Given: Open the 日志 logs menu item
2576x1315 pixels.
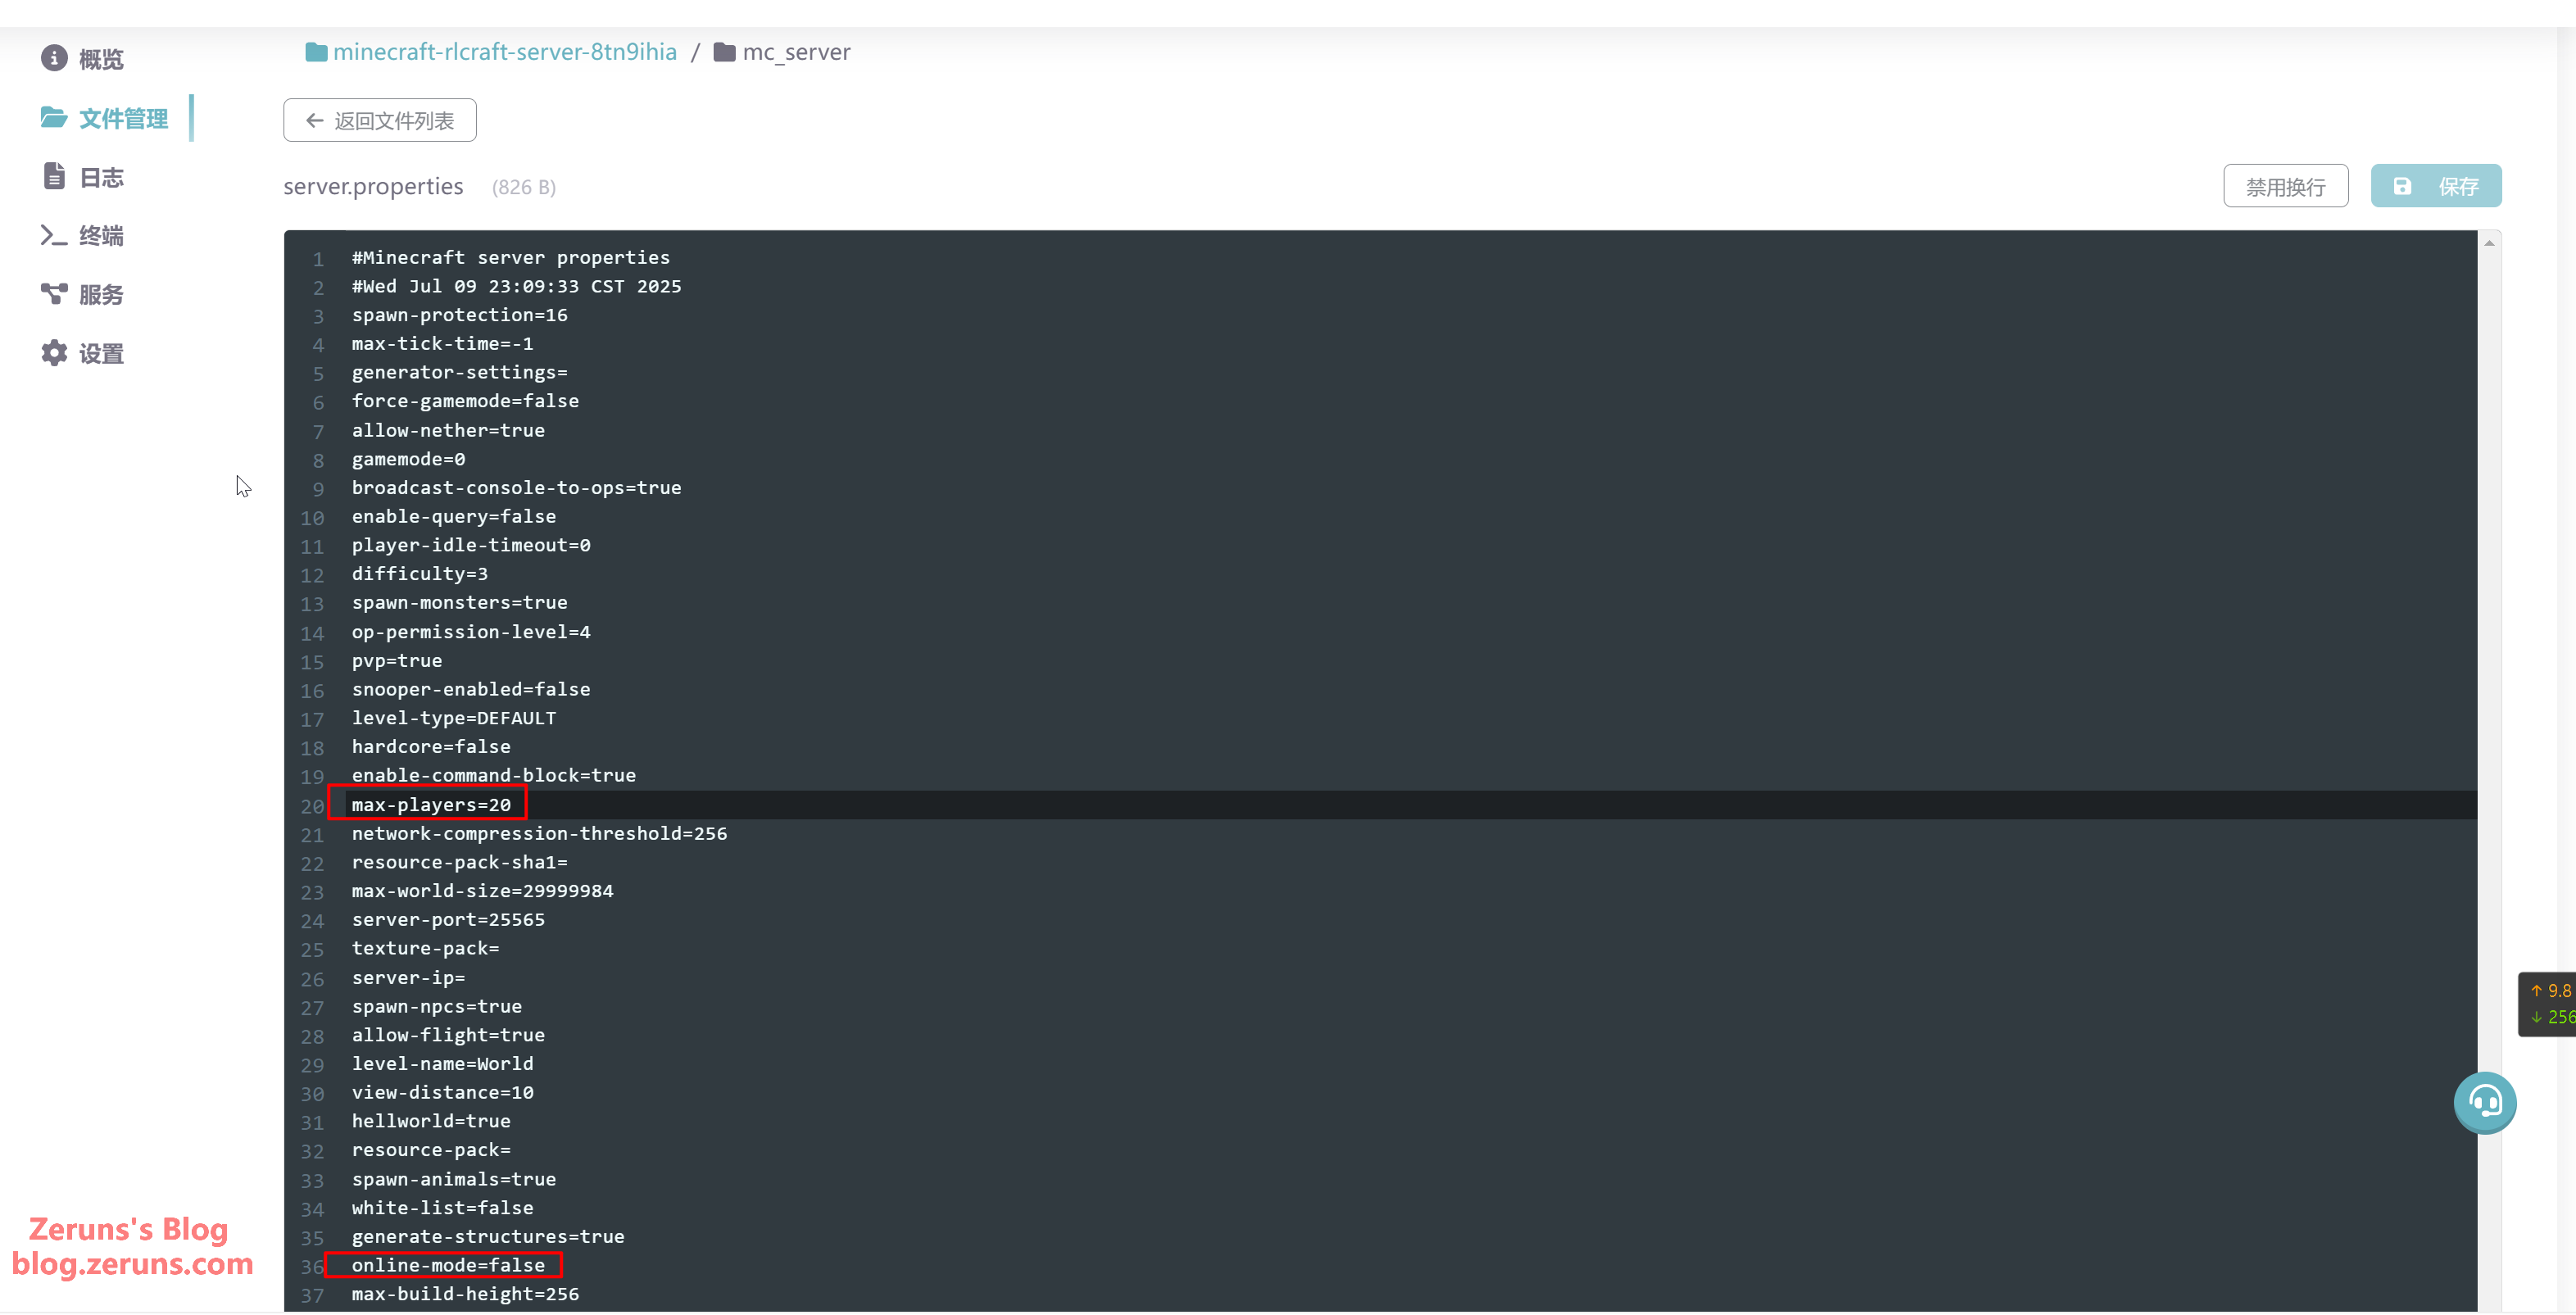Looking at the screenshot, I should (101, 178).
